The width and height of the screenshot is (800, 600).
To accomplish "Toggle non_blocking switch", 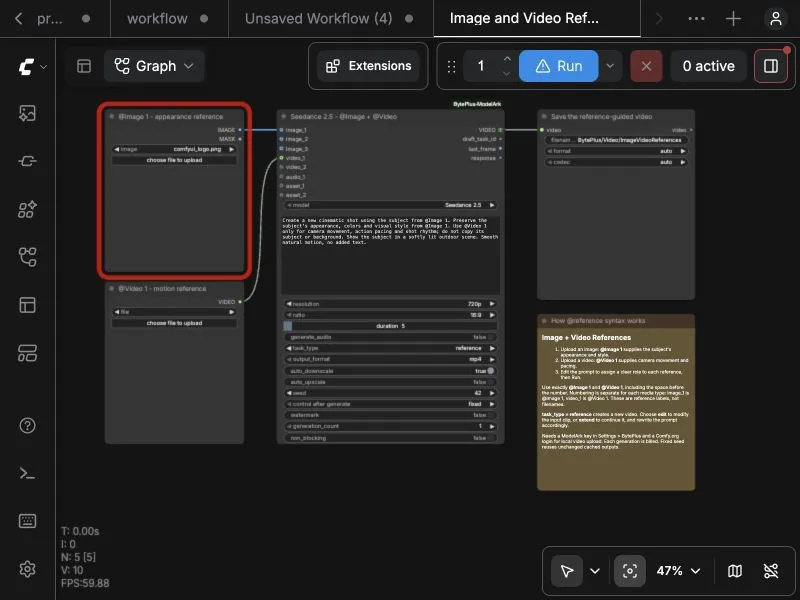I will [390, 438].
